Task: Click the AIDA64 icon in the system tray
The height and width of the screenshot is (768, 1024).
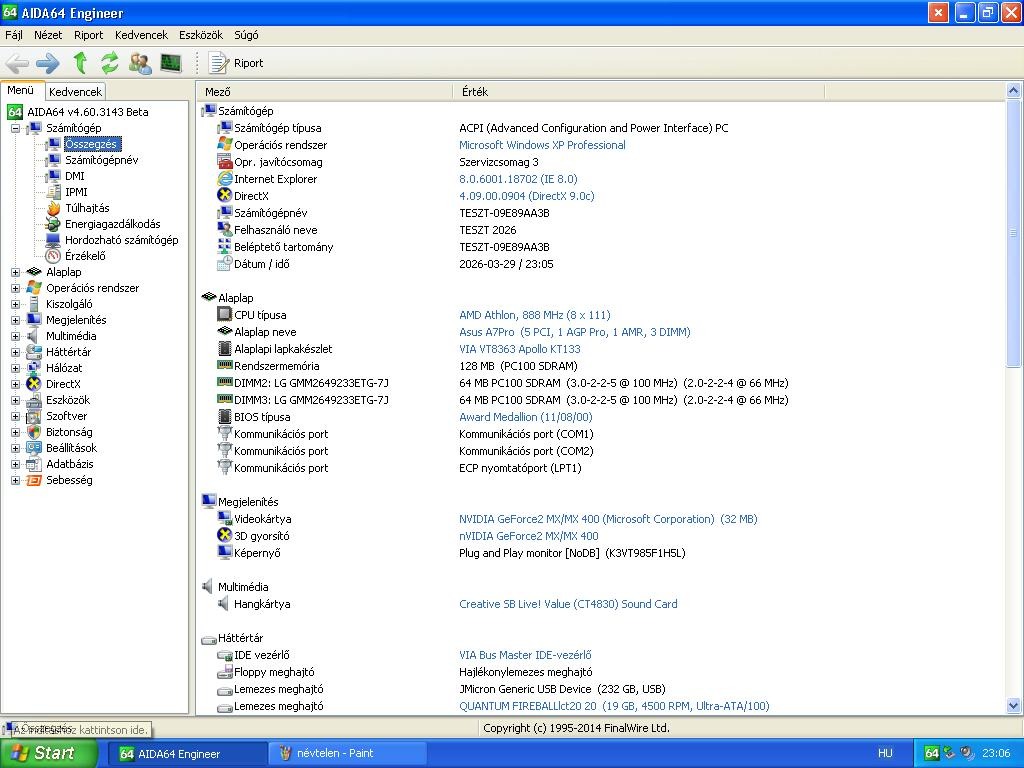Action: [x=933, y=754]
